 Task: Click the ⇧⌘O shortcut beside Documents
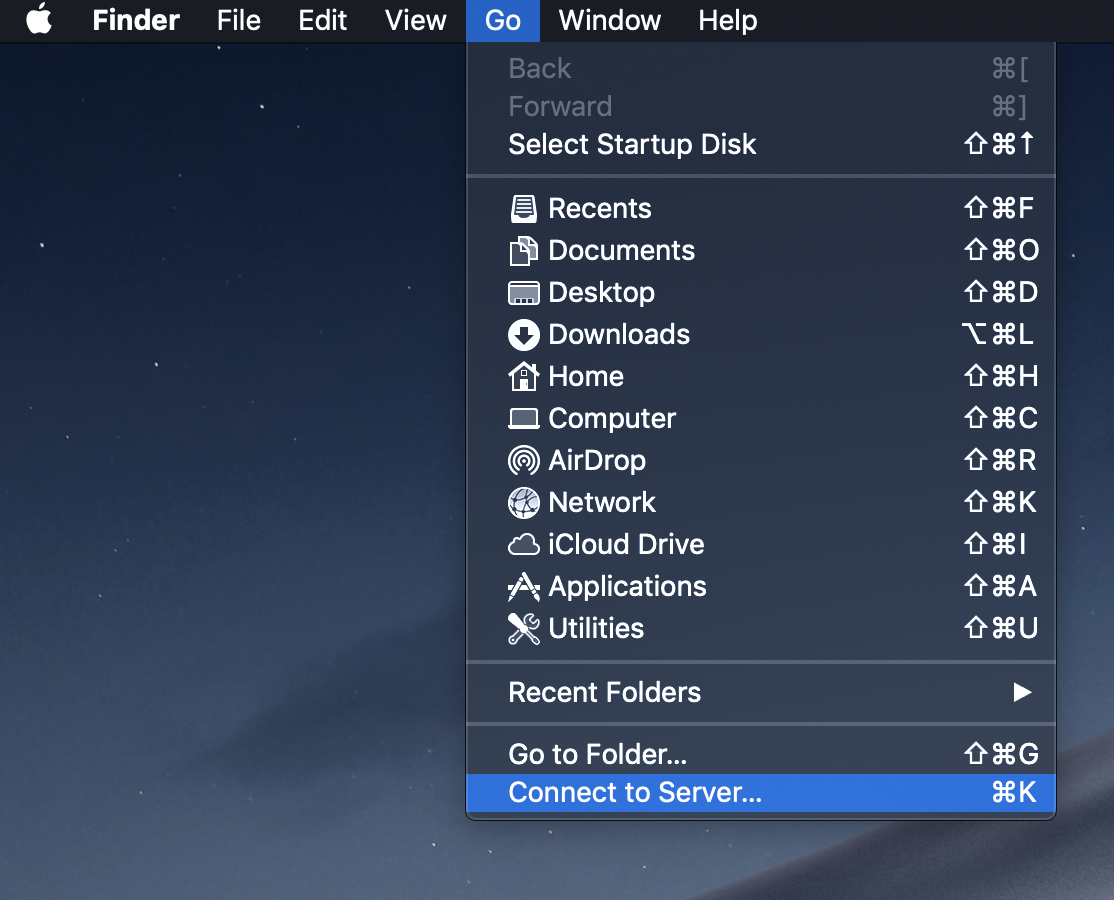point(1001,250)
